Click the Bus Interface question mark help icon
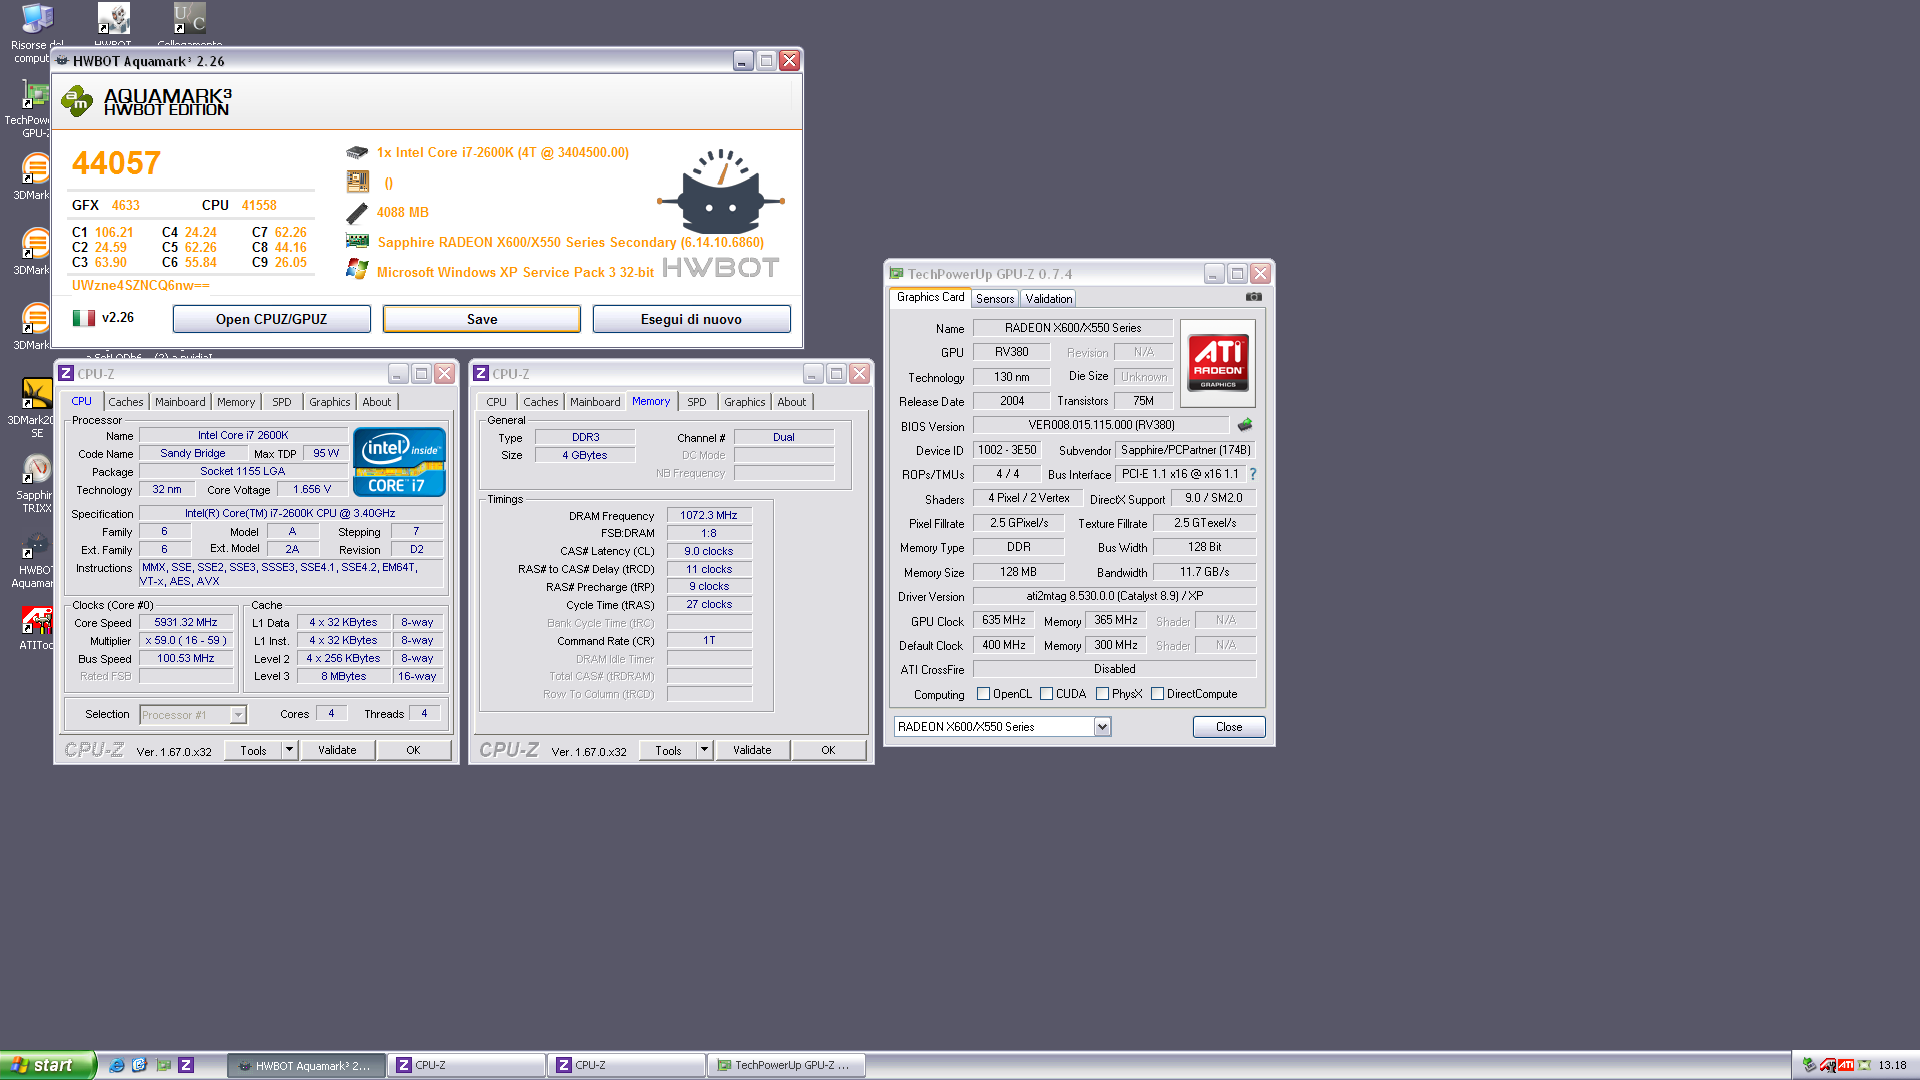The height and width of the screenshot is (1080, 1920). (1252, 474)
